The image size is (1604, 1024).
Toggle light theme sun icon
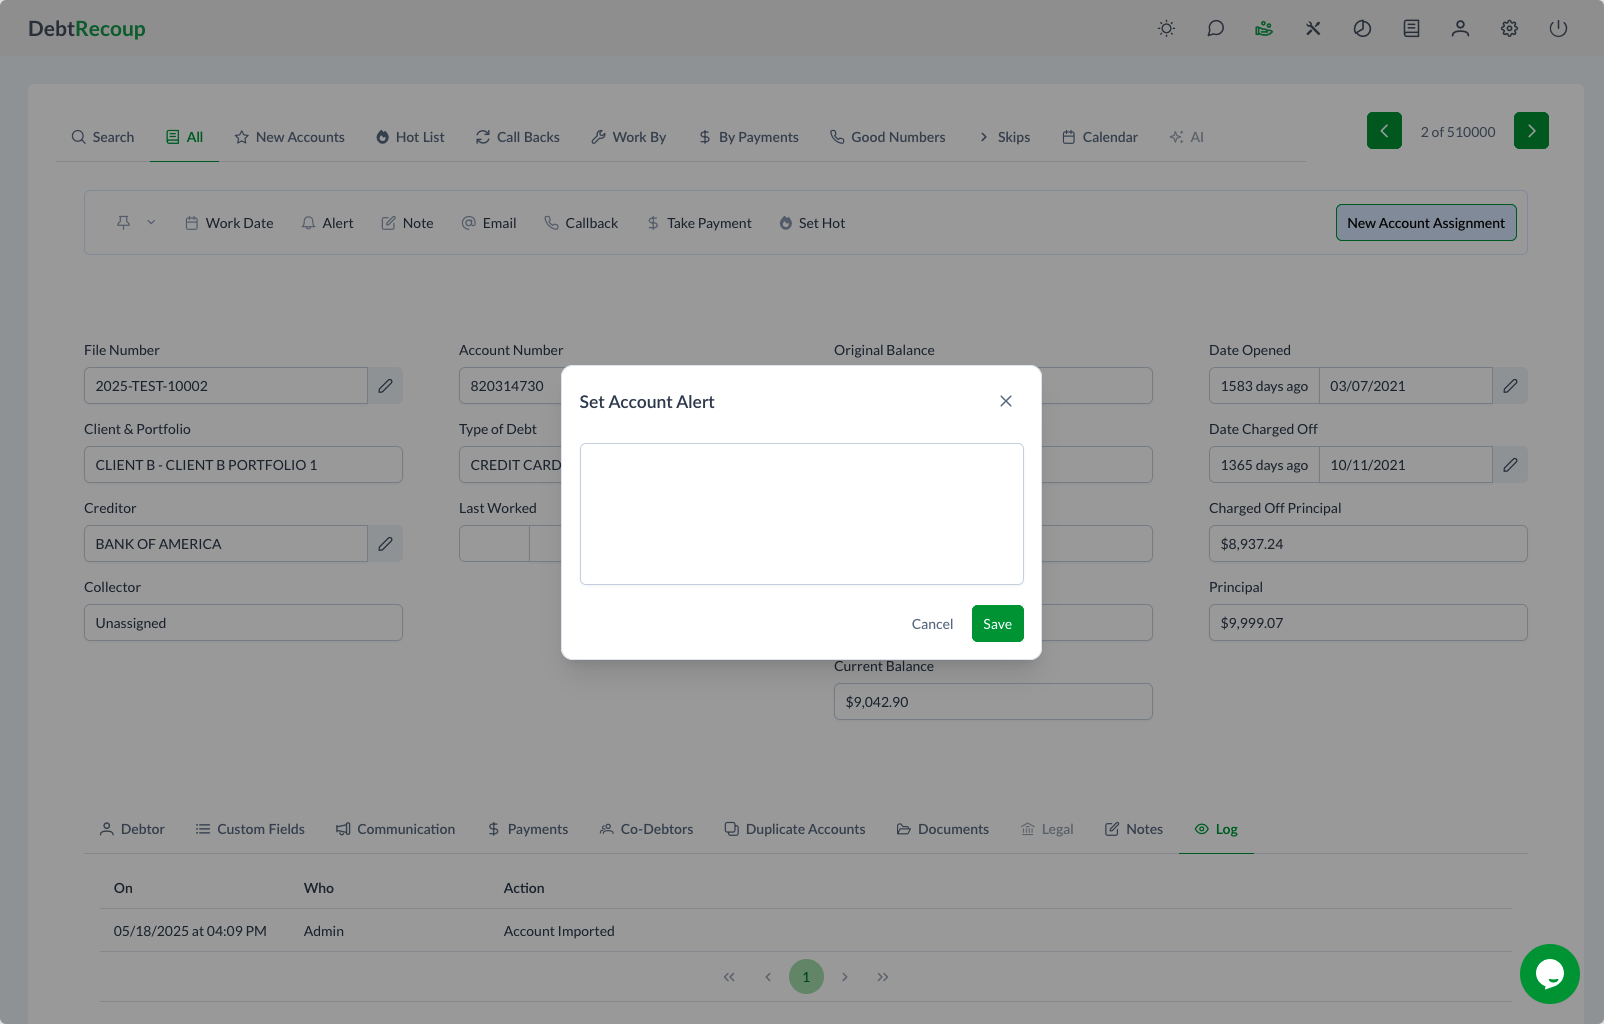coord(1166,29)
